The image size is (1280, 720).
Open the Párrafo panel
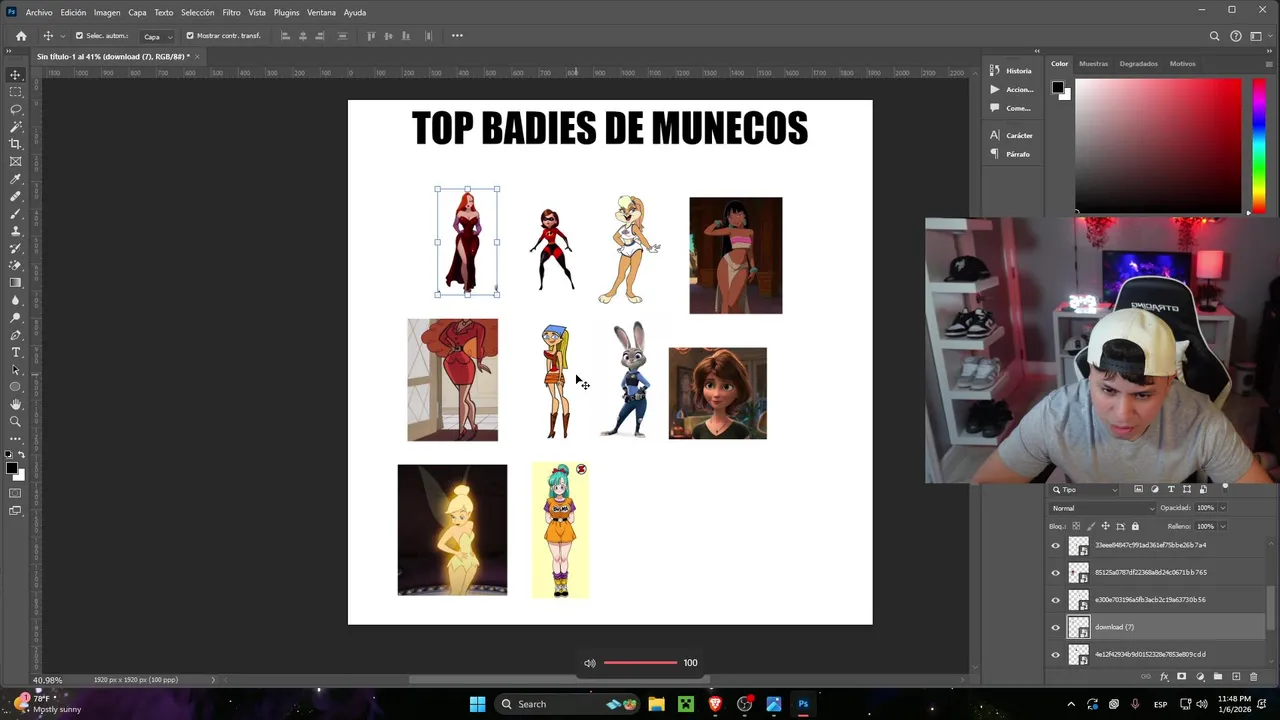pos(1010,154)
